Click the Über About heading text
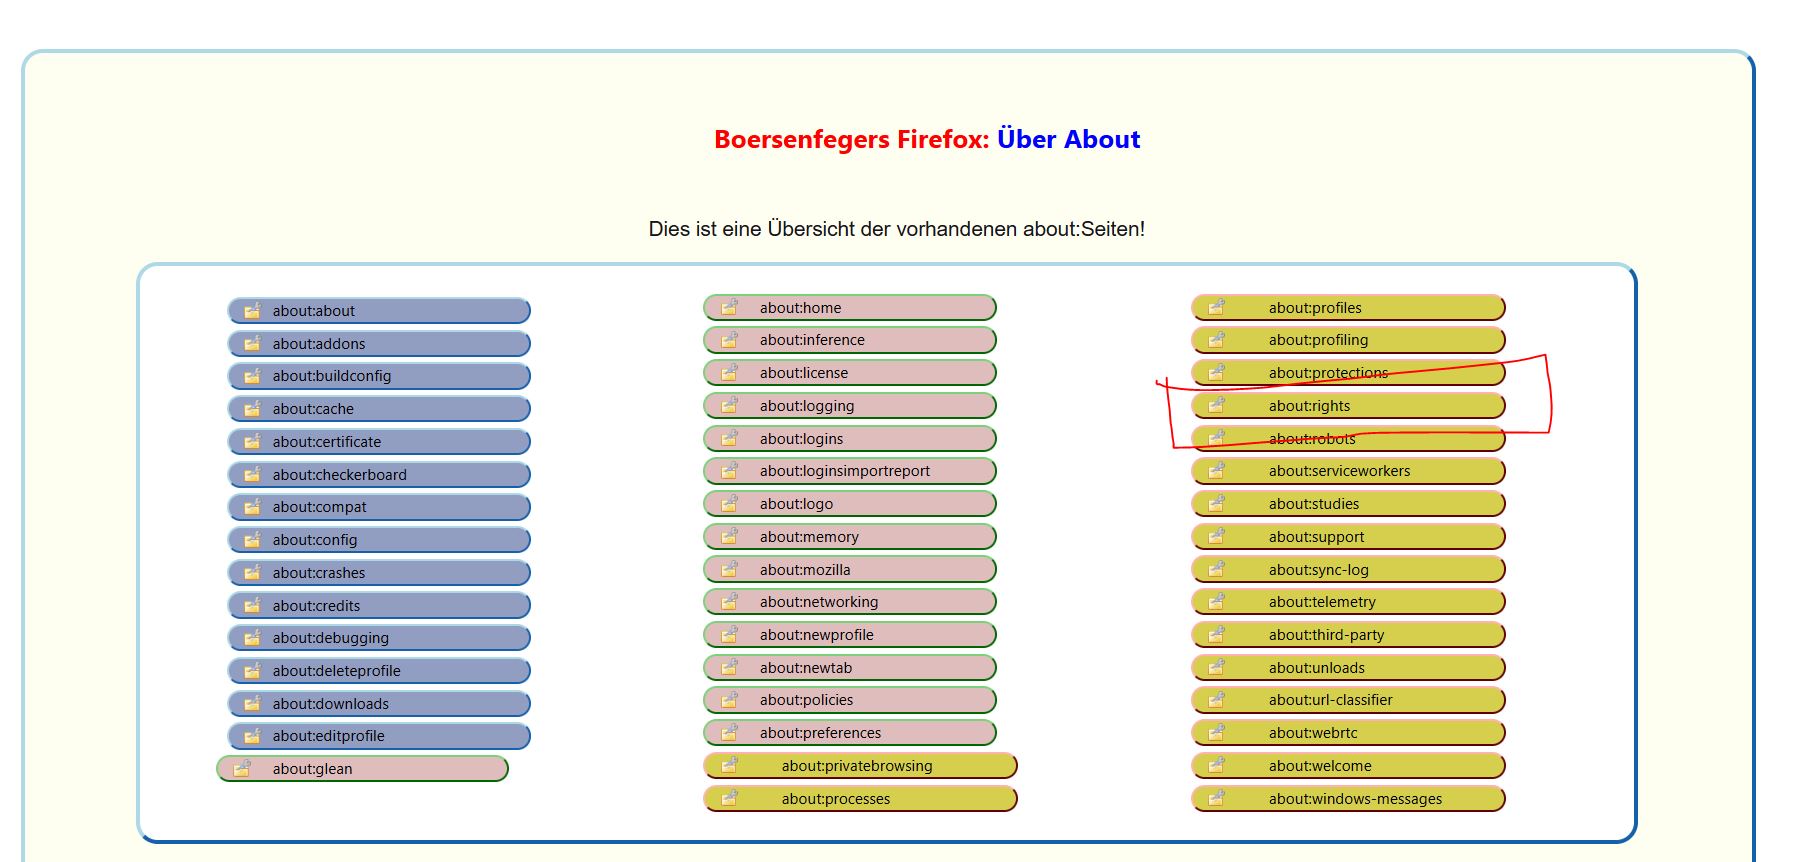 coord(1068,139)
